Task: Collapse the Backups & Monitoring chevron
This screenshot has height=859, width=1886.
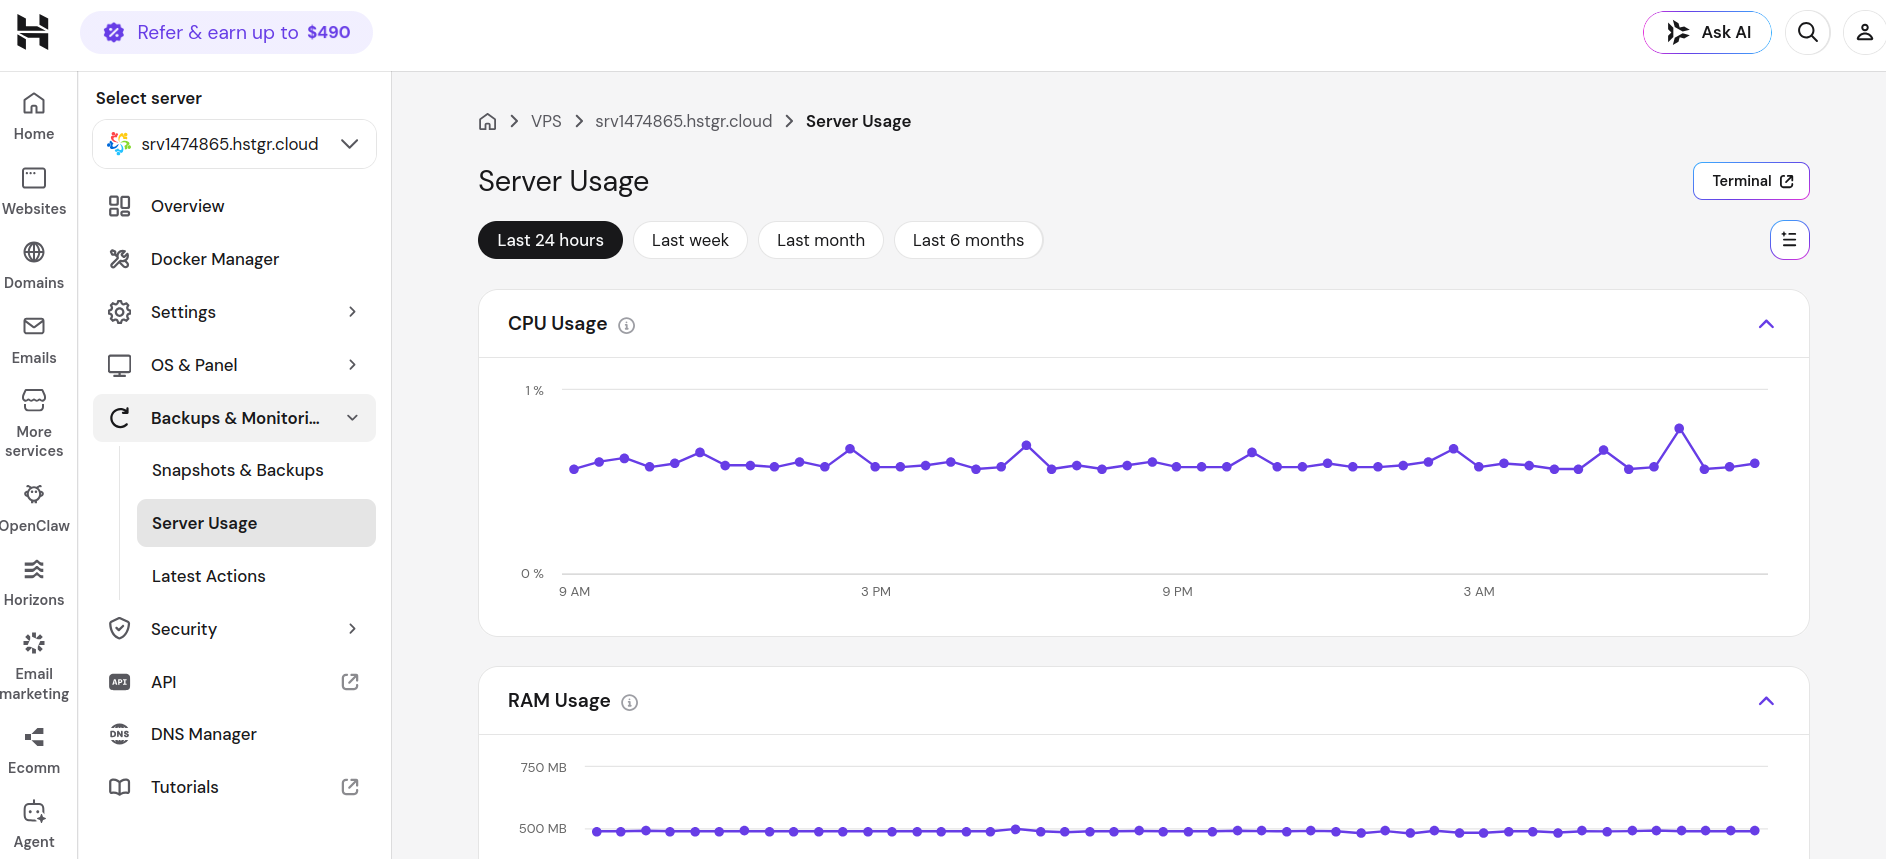Action: click(352, 418)
